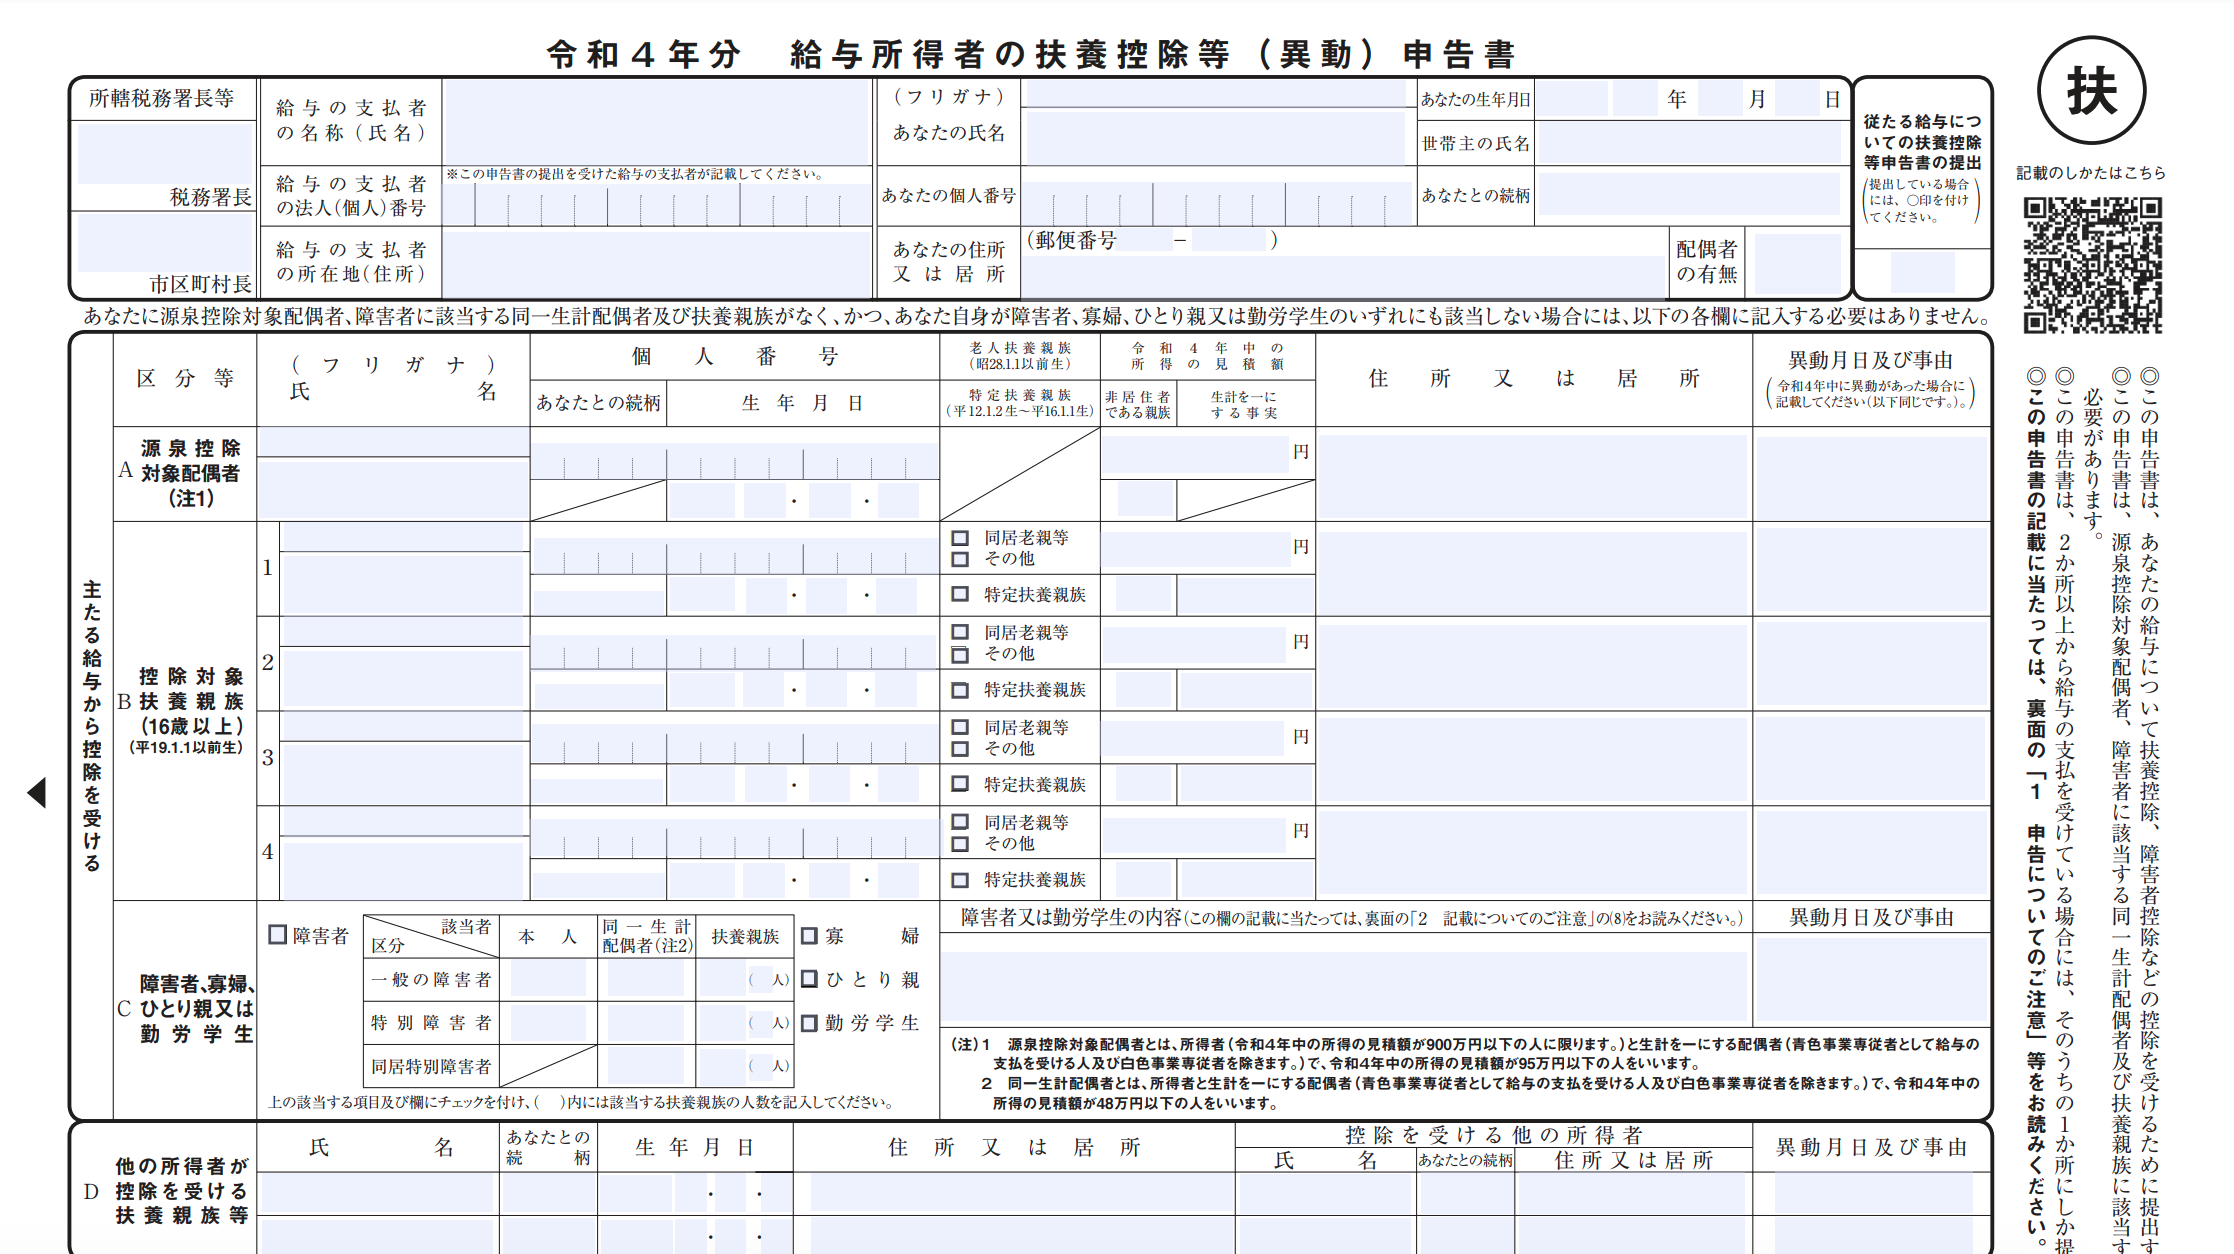The image size is (2234, 1254).
Task: Click the あなたとの続柄 field under 世帯主の氏名
Action: tap(1689, 194)
